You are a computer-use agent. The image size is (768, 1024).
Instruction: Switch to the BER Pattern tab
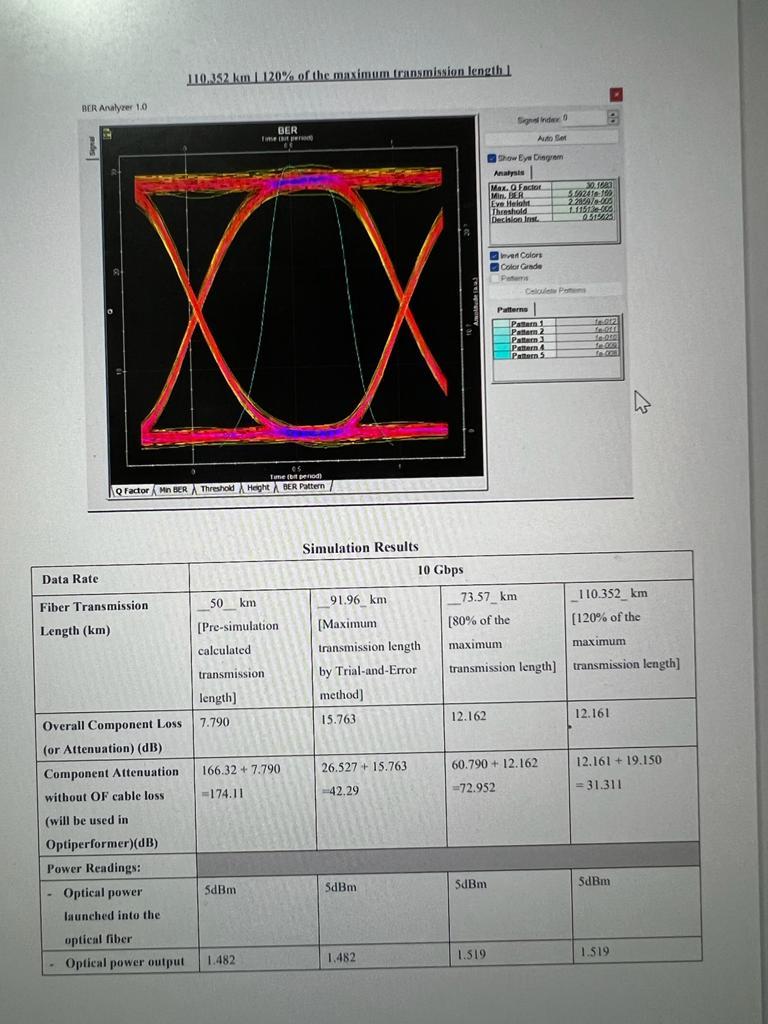304,487
